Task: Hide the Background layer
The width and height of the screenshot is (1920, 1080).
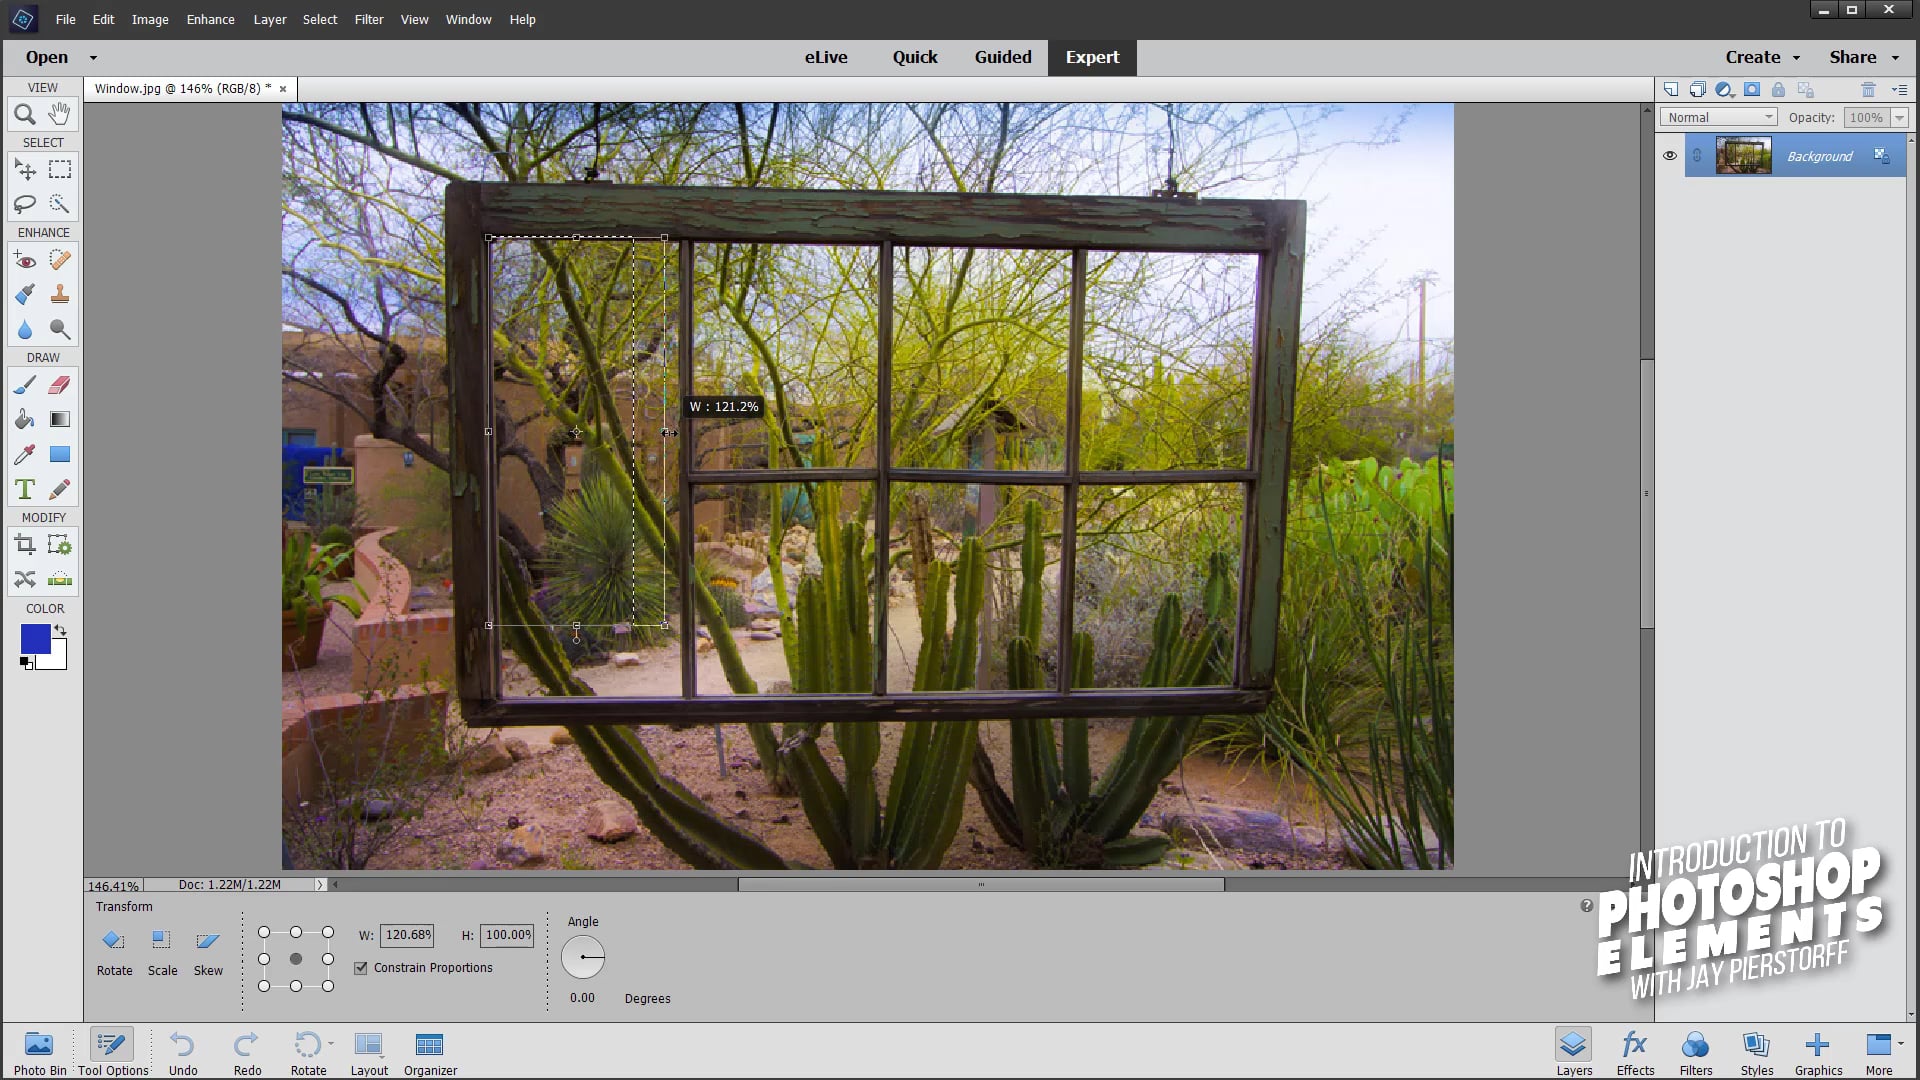Action: click(x=1669, y=156)
